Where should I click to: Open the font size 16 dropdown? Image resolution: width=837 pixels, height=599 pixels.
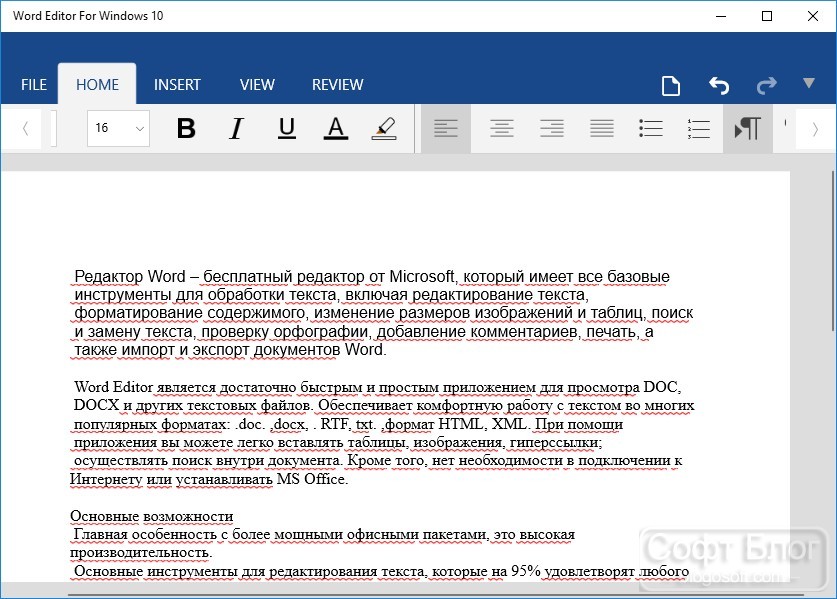pyautogui.click(x=119, y=128)
